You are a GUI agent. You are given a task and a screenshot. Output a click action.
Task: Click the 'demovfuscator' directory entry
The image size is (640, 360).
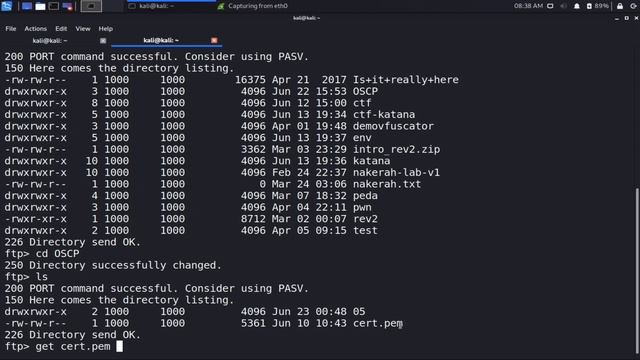[x=393, y=126]
